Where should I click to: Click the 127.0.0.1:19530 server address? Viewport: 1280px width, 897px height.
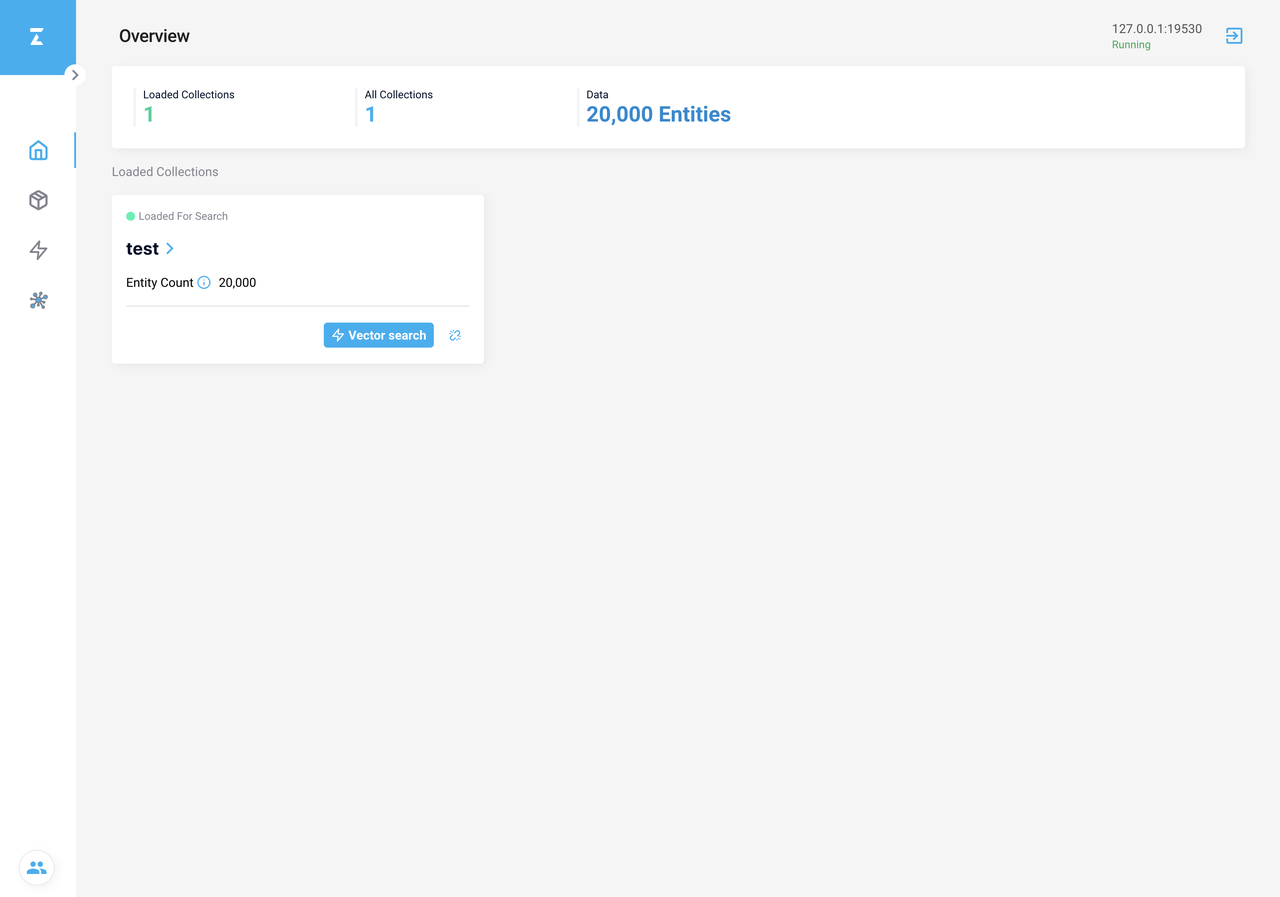coord(1156,29)
